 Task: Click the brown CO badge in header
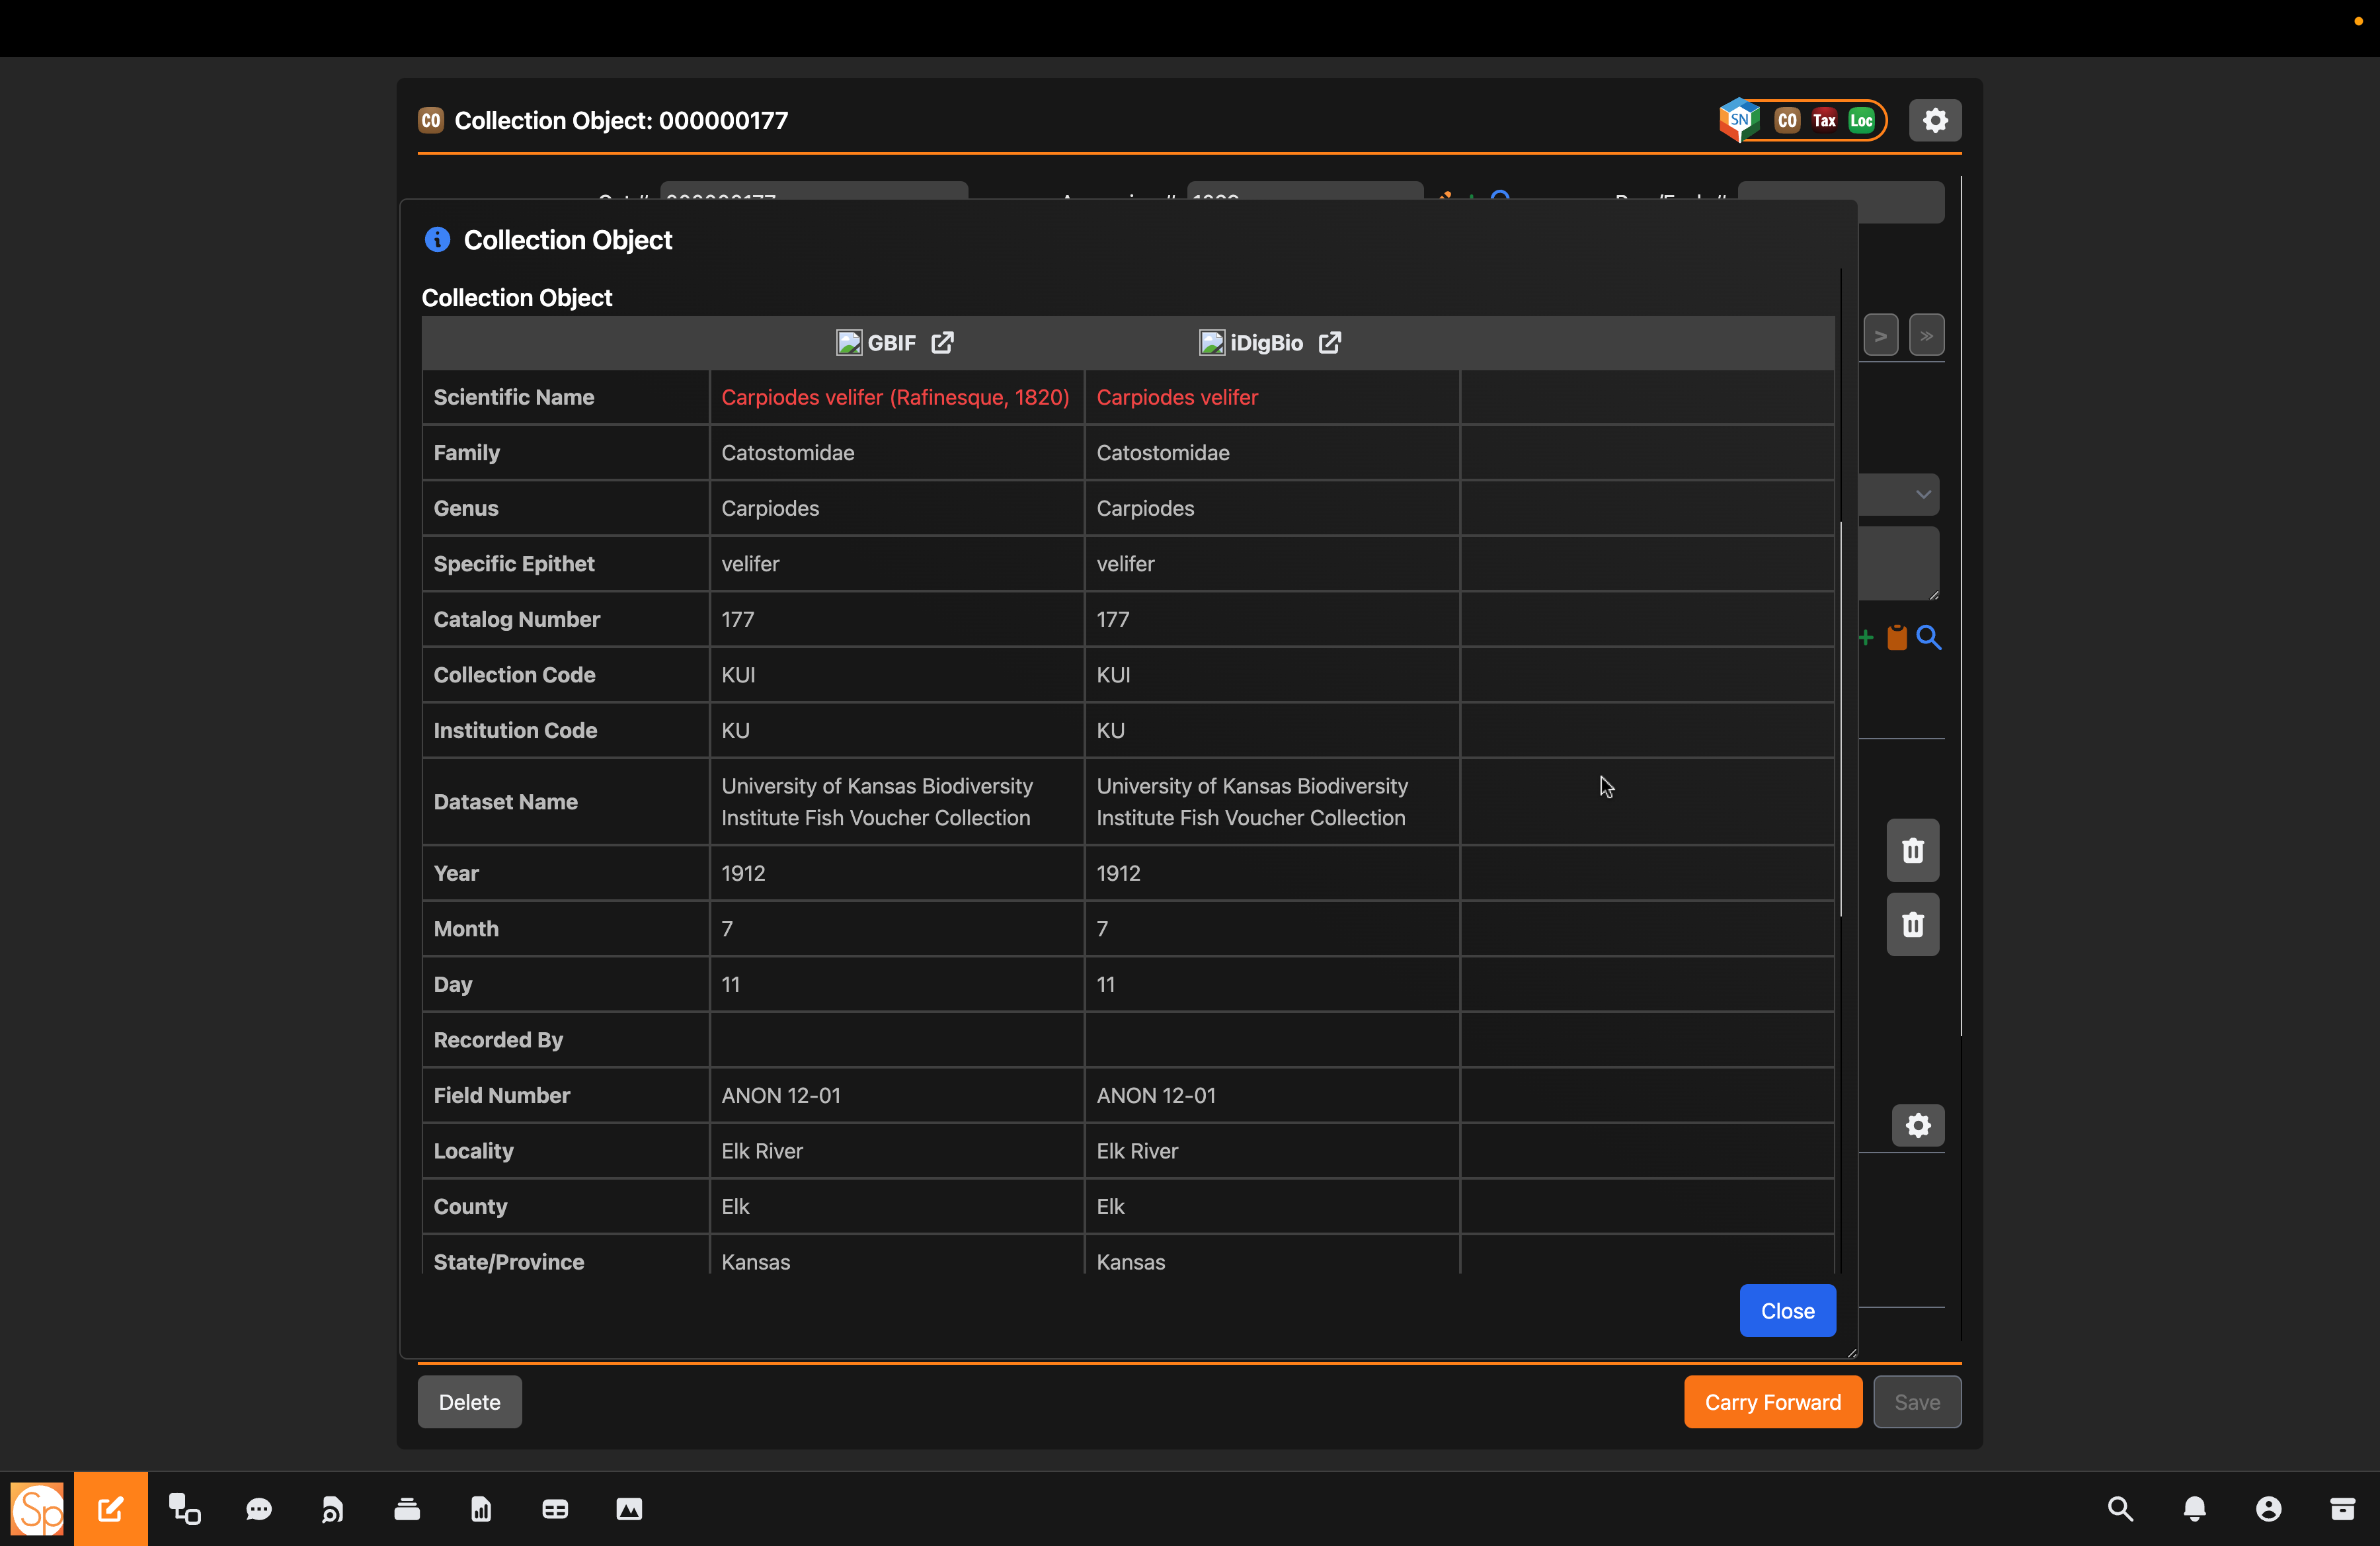[1787, 120]
